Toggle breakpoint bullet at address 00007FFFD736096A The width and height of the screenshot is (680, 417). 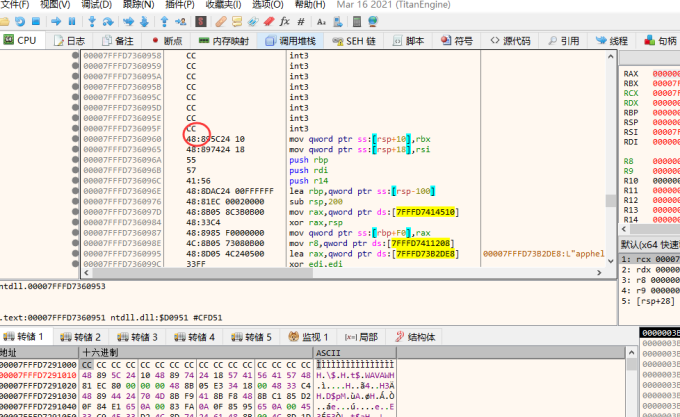coord(75,160)
